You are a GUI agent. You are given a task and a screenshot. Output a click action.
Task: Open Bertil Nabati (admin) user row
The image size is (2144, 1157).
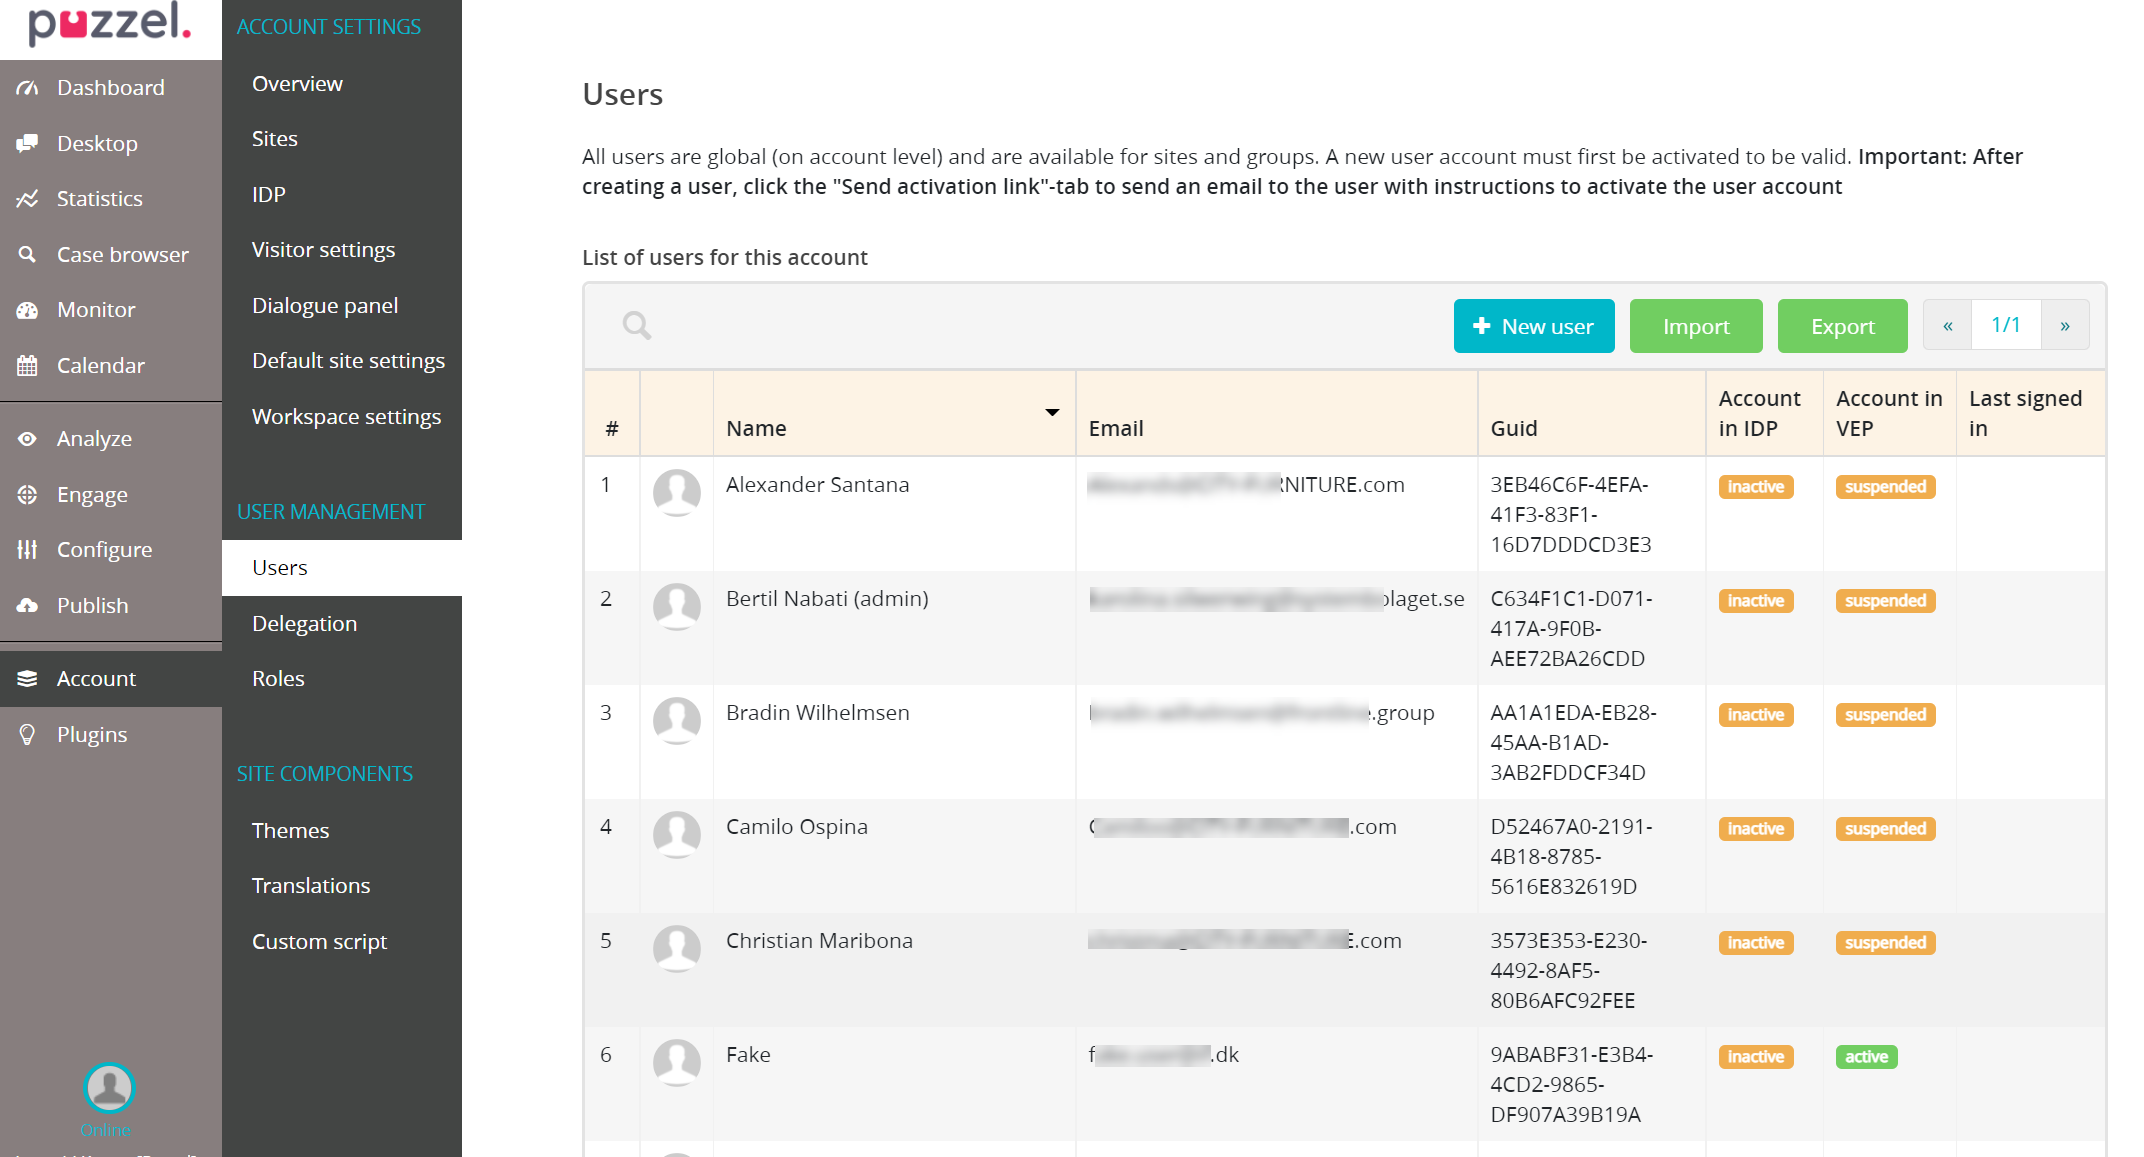click(x=827, y=599)
